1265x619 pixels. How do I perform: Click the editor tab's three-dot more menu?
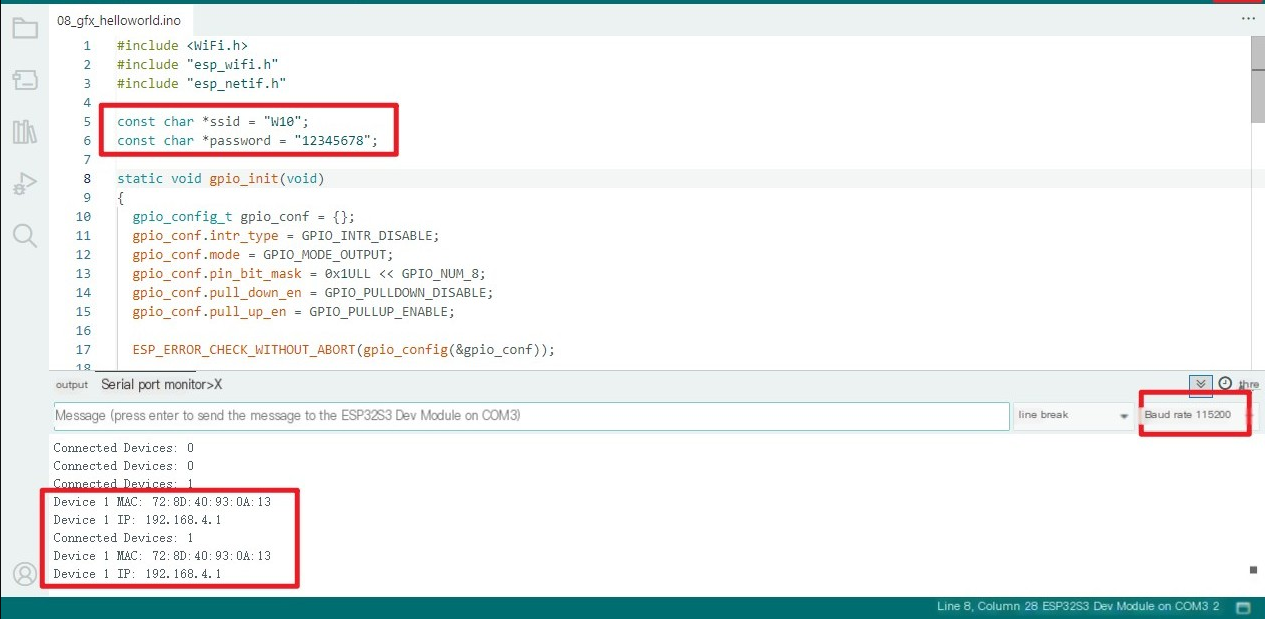1248,18
